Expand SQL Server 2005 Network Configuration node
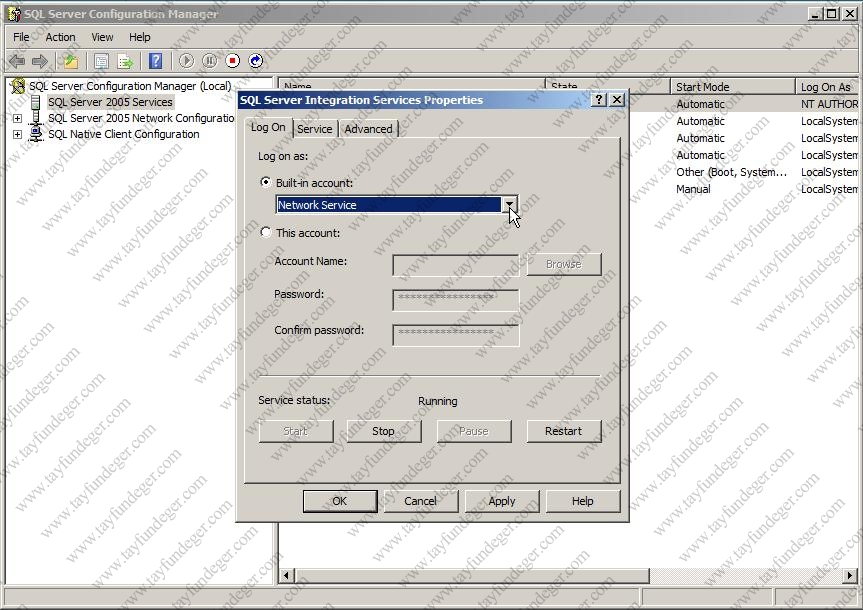 [x=17, y=118]
